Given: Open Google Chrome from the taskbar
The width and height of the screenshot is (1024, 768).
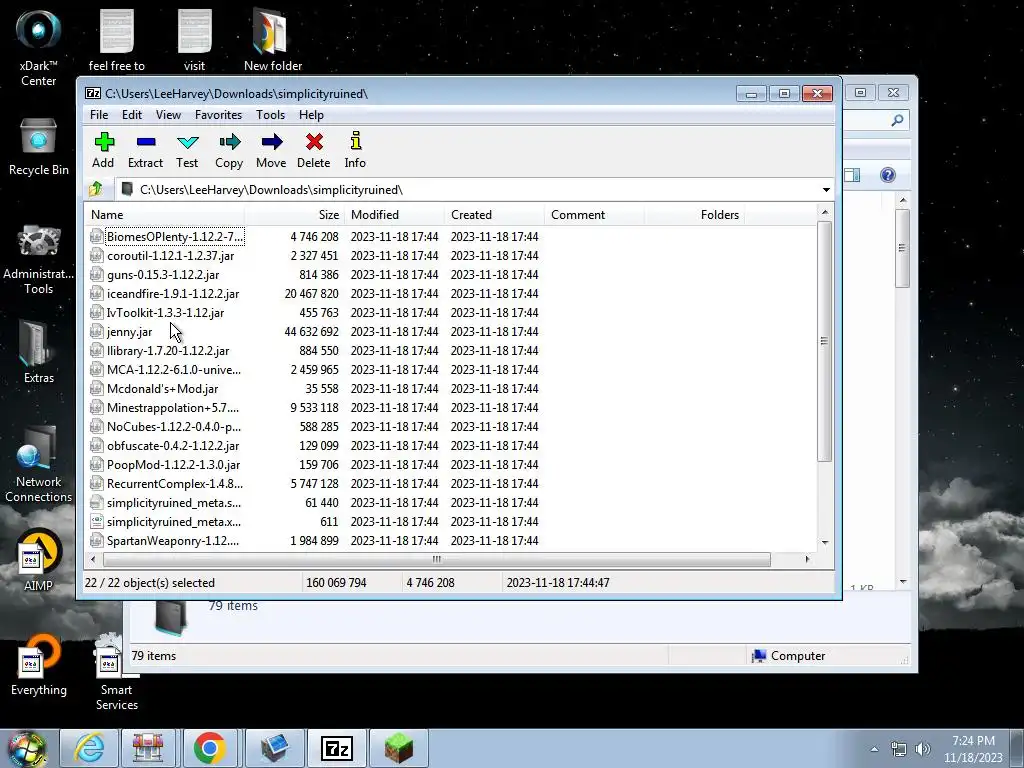Looking at the screenshot, I should pyautogui.click(x=210, y=748).
